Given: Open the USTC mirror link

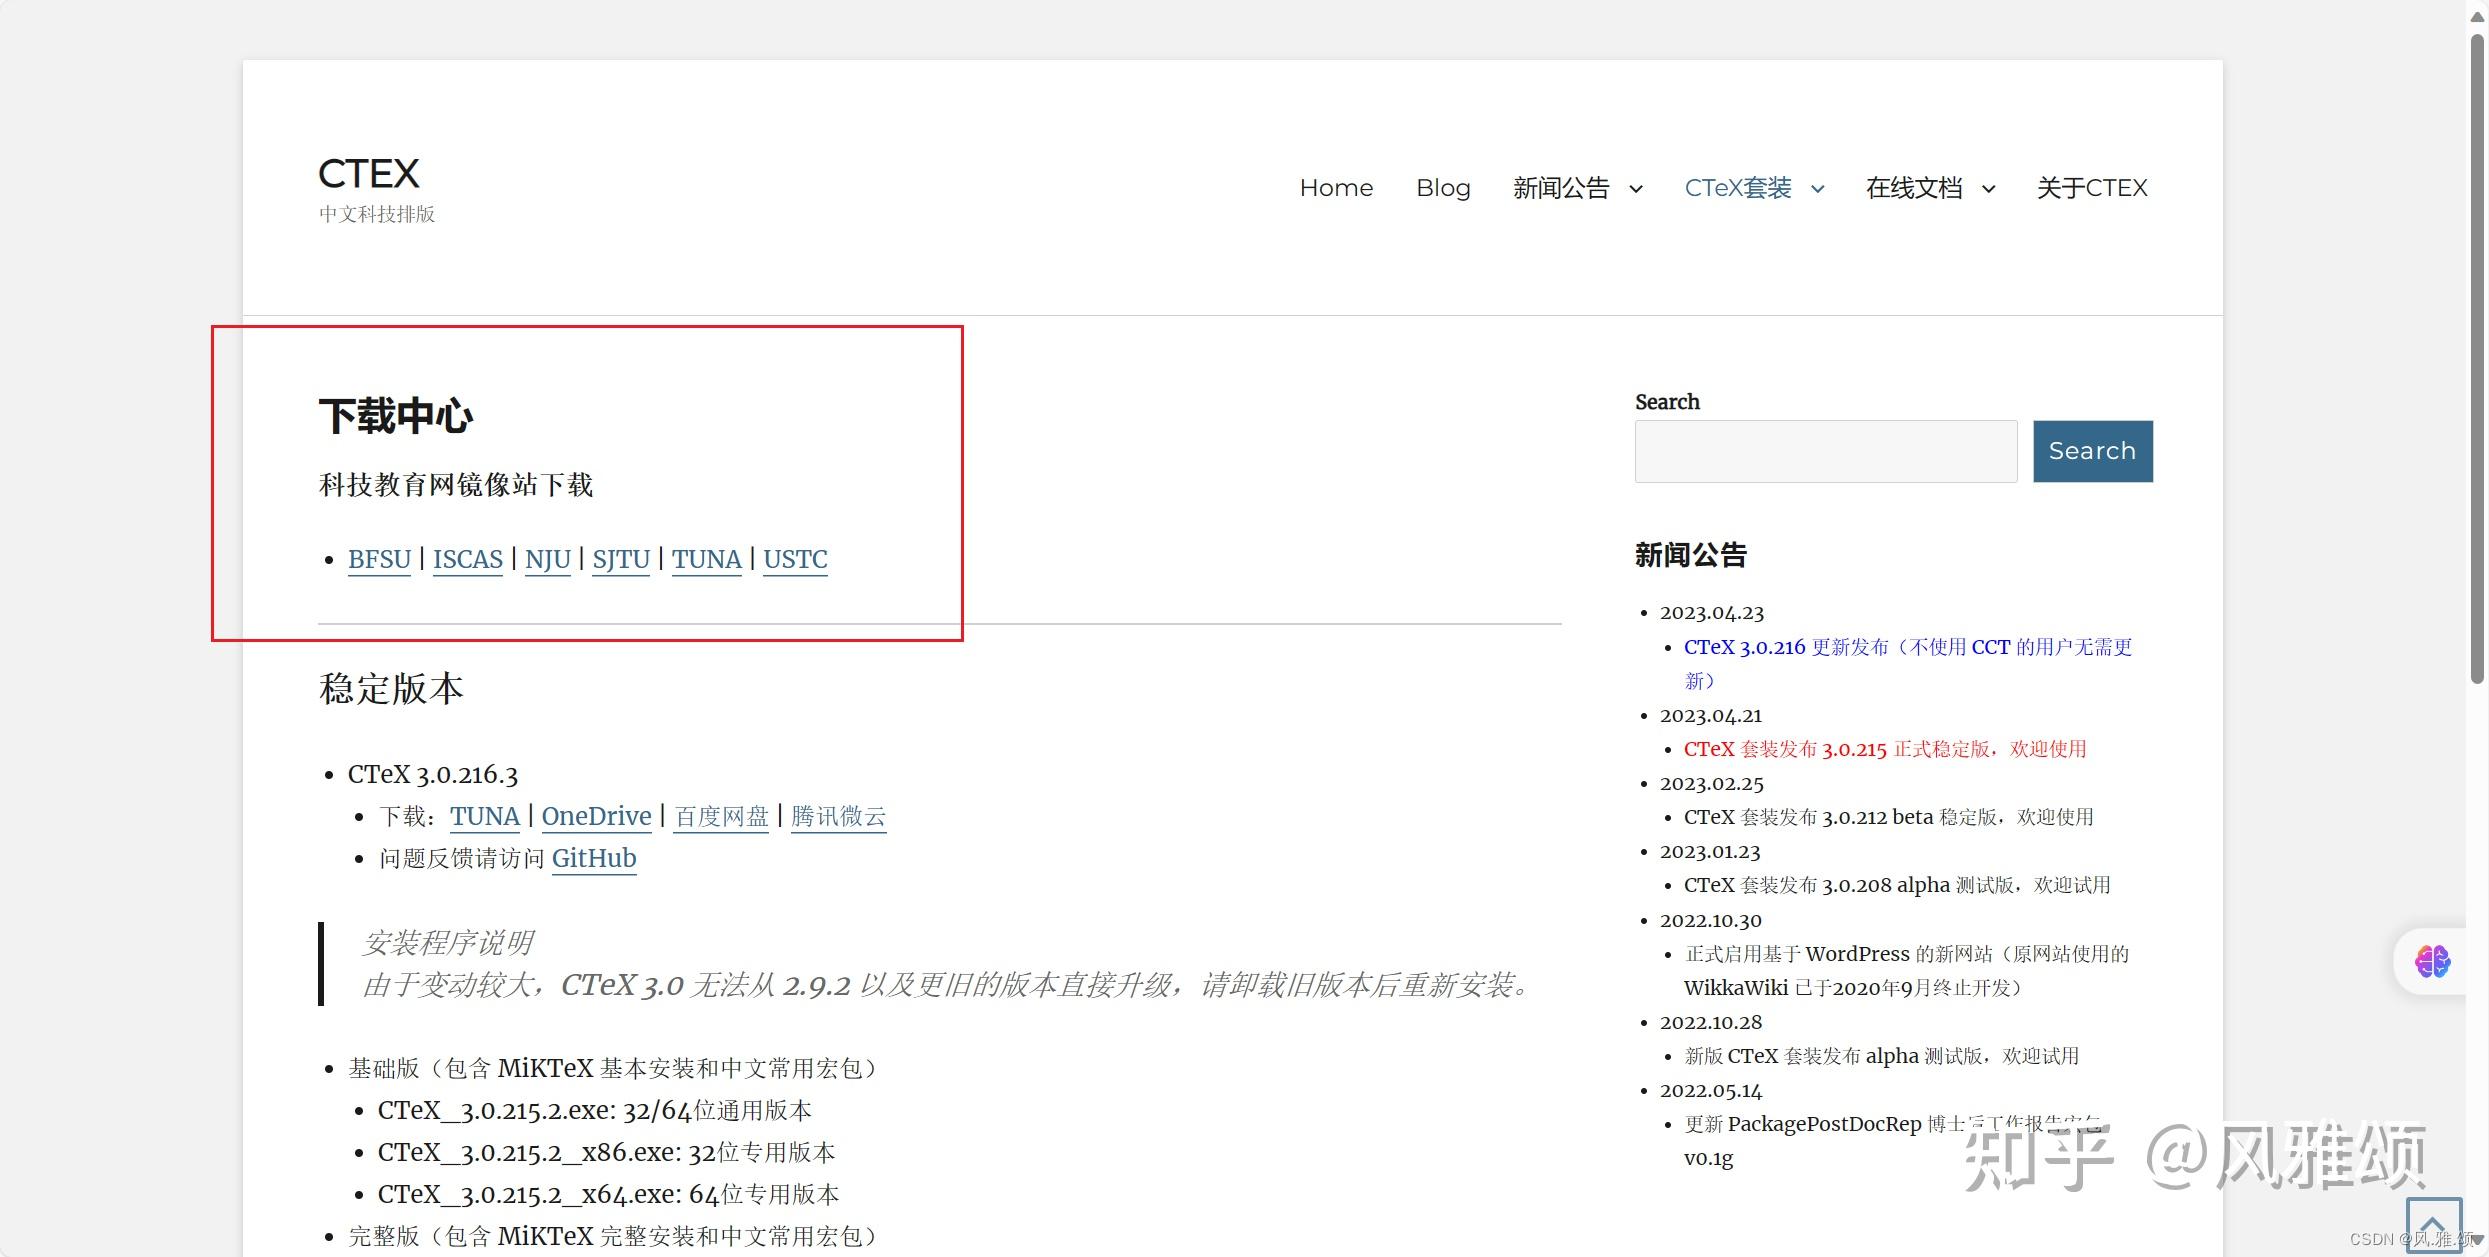Looking at the screenshot, I should (795, 560).
